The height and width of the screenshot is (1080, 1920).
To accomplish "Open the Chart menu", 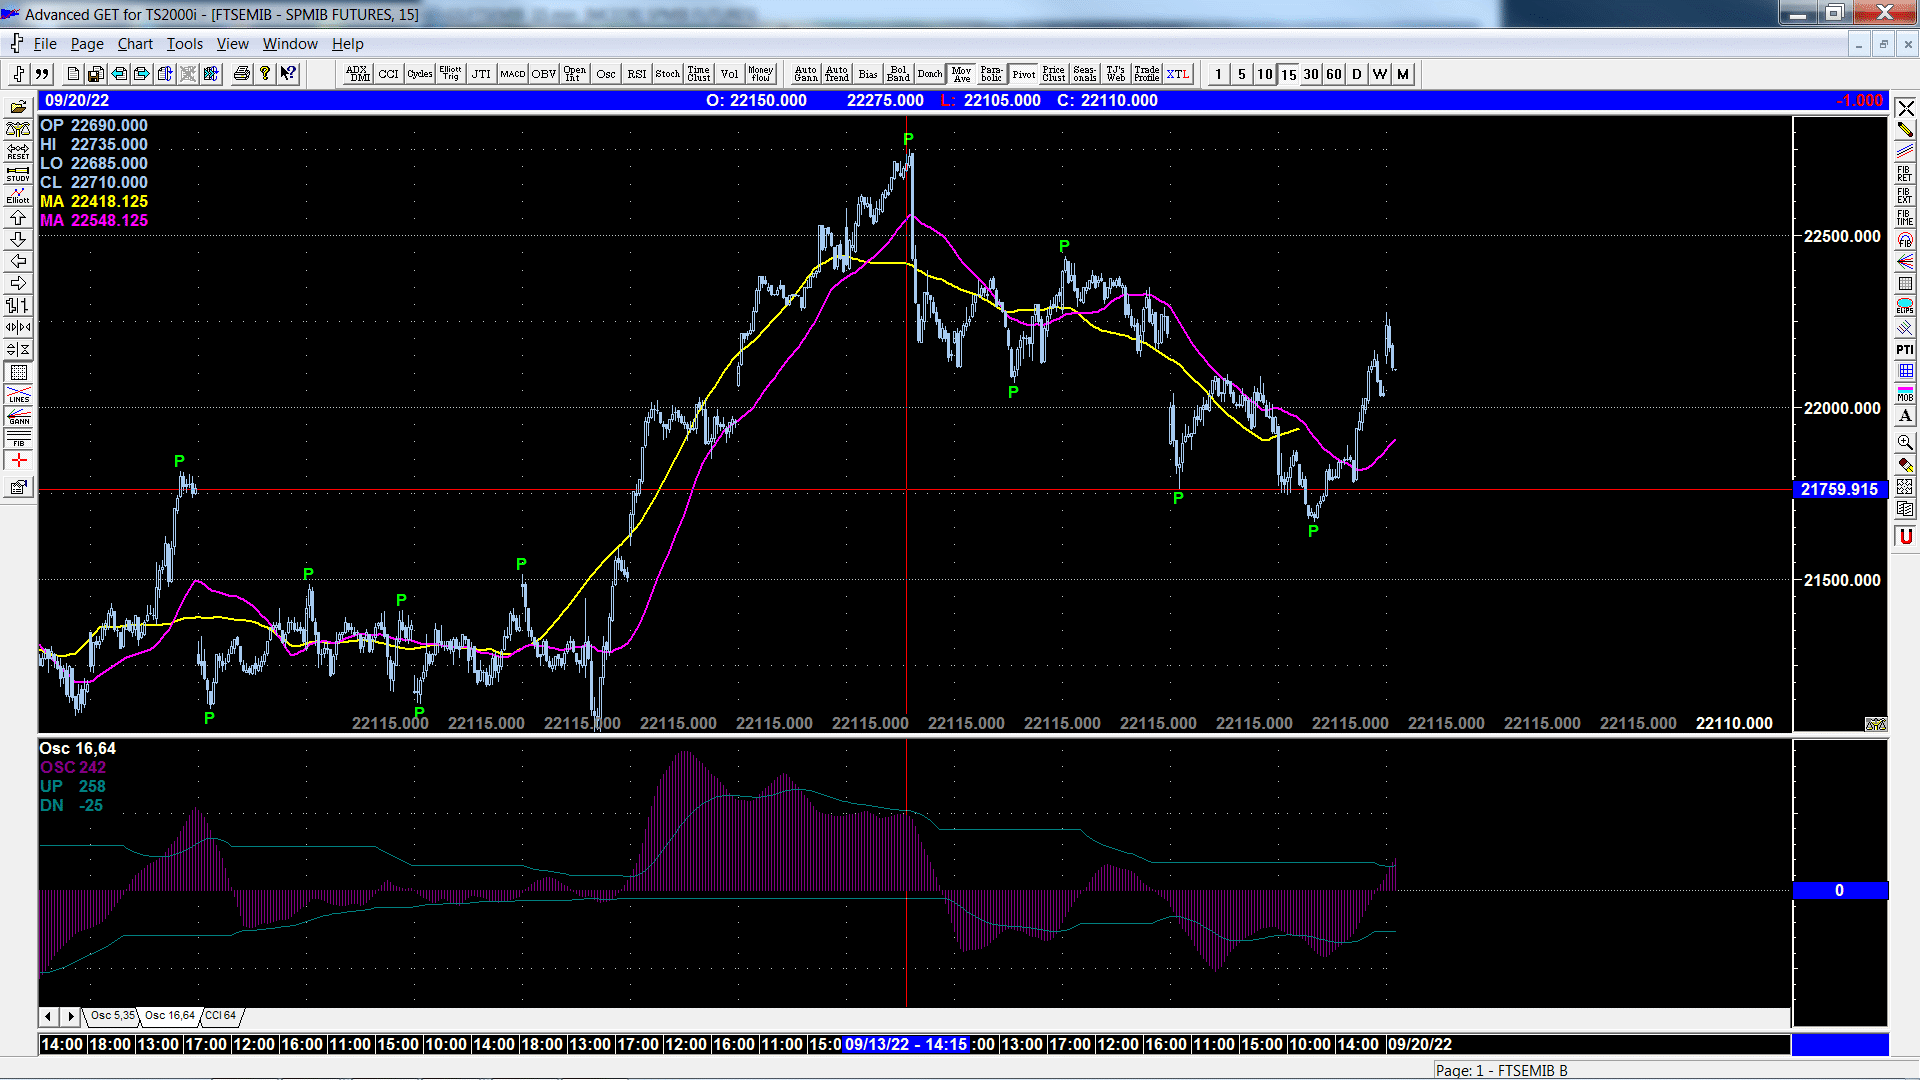I will [135, 44].
